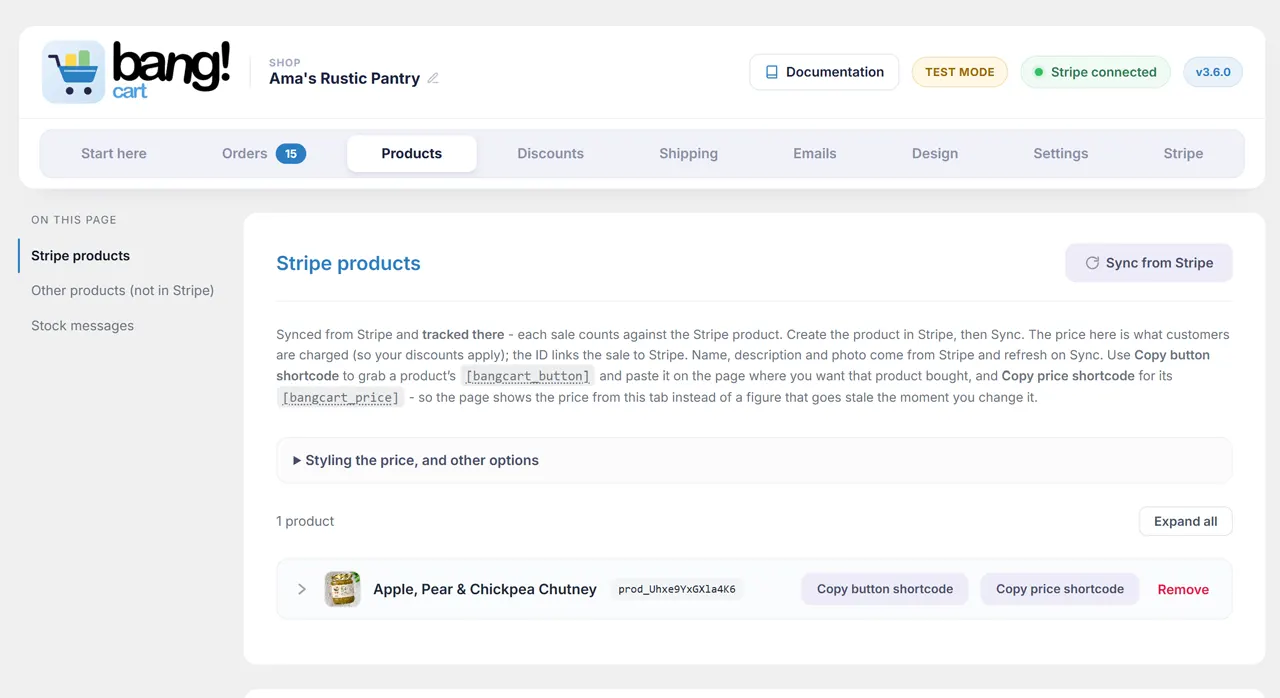The height and width of the screenshot is (698, 1280).
Task: Click the 1 product count text
Action: (x=305, y=521)
